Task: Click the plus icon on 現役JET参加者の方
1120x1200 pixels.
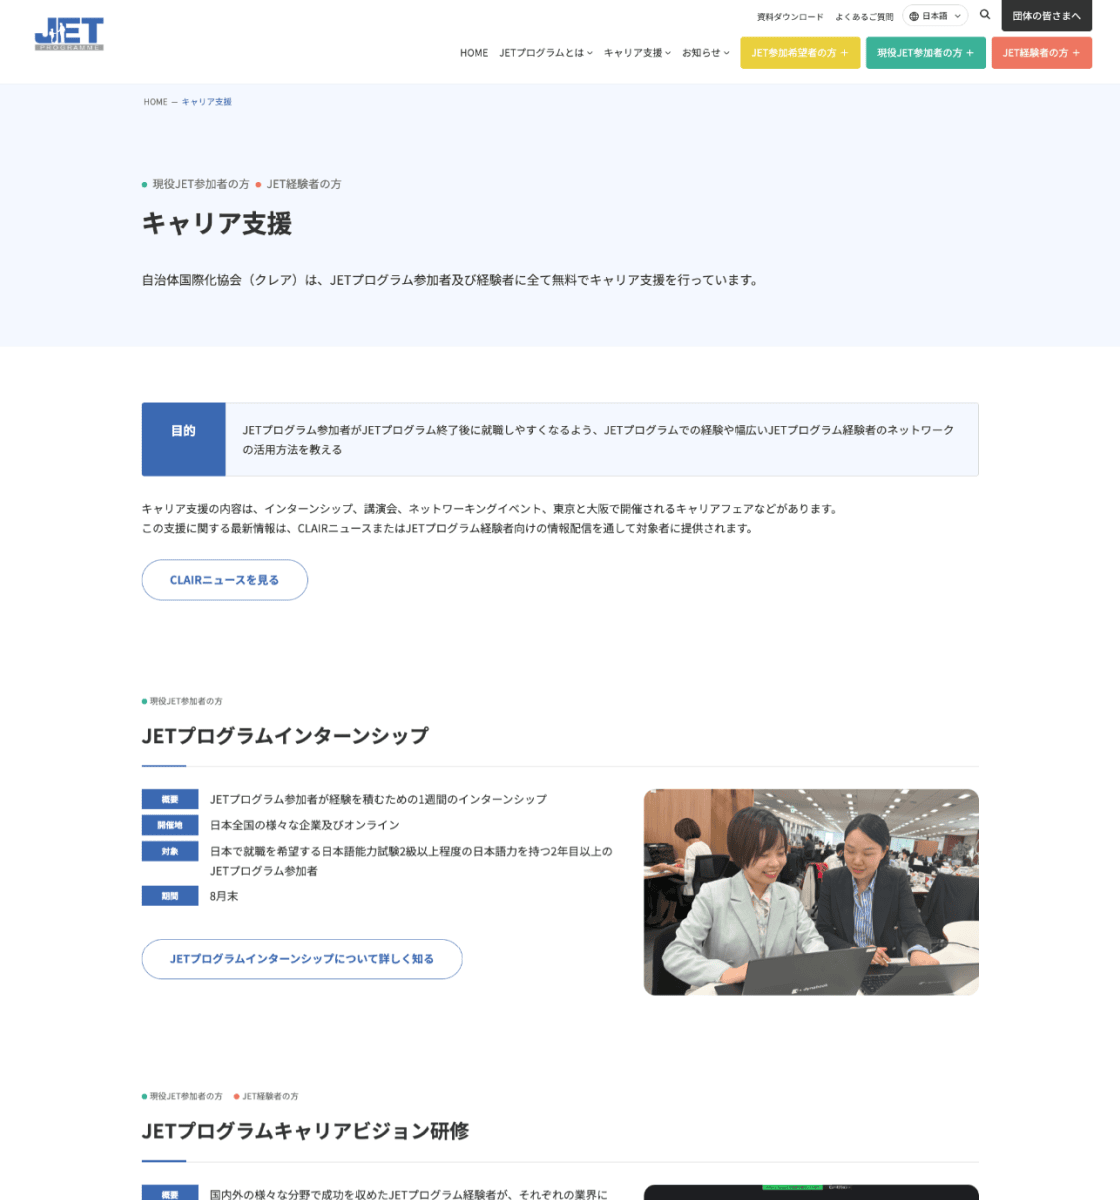Action: click(x=969, y=53)
